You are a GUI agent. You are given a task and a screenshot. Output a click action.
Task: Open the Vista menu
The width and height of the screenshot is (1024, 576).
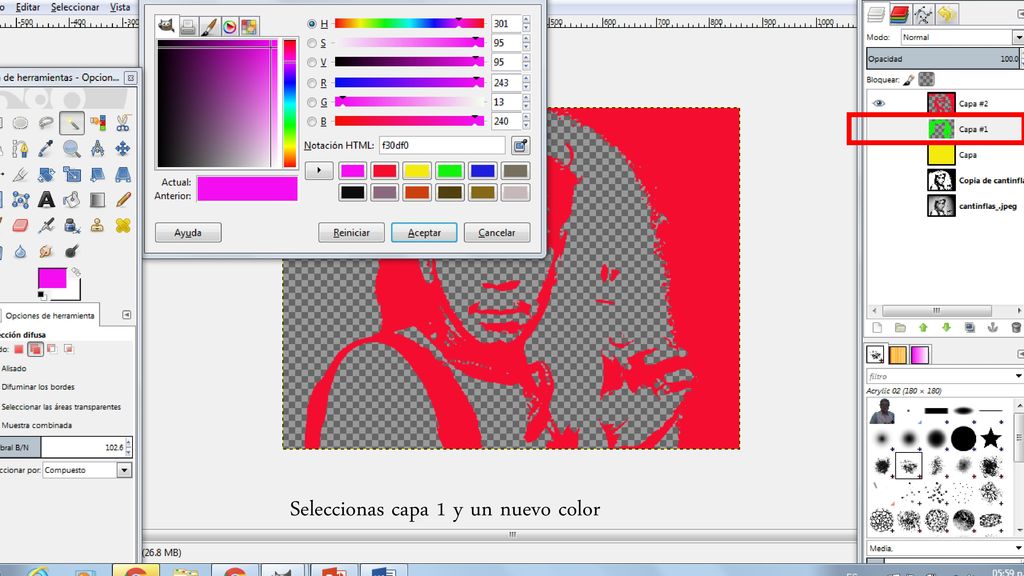[120, 7]
